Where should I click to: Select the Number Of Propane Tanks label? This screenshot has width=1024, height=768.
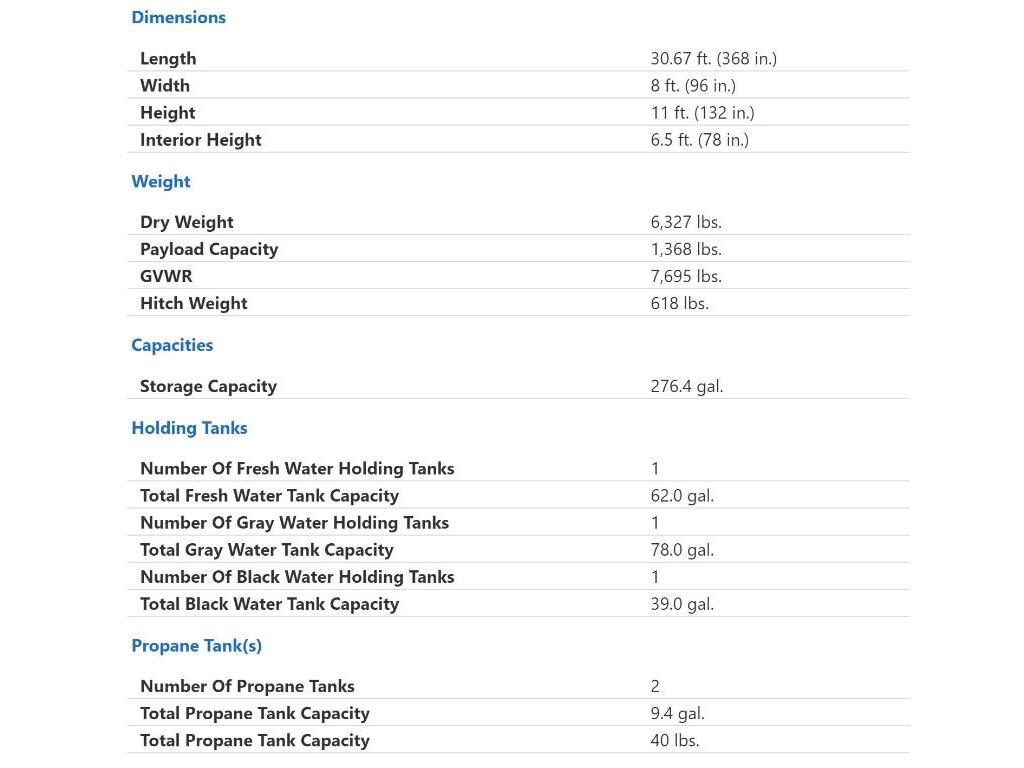click(x=247, y=686)
